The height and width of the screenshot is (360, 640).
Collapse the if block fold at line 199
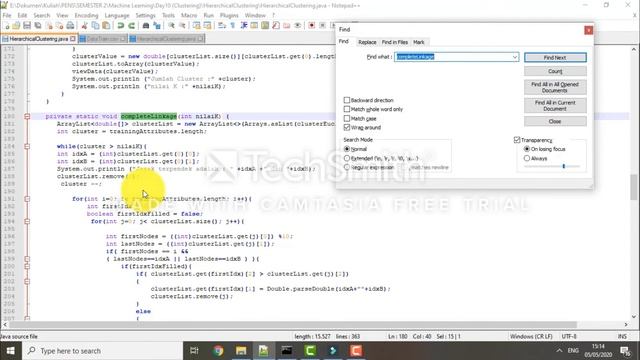point(27,259)
